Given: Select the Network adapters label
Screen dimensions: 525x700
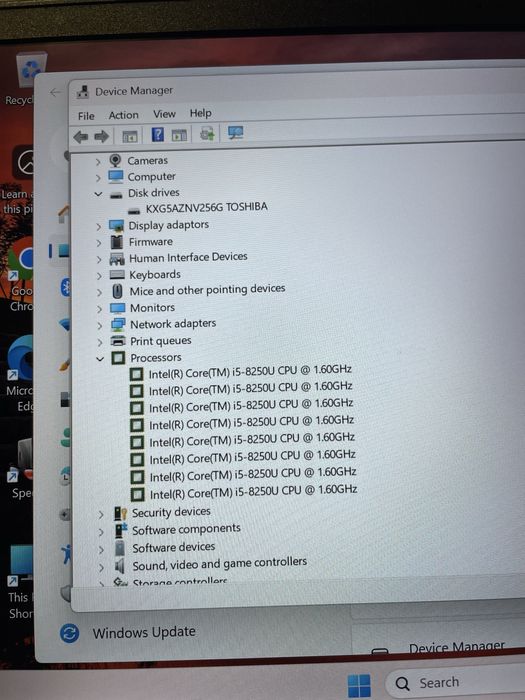Looking at the screenshot, I should (173, 324).
